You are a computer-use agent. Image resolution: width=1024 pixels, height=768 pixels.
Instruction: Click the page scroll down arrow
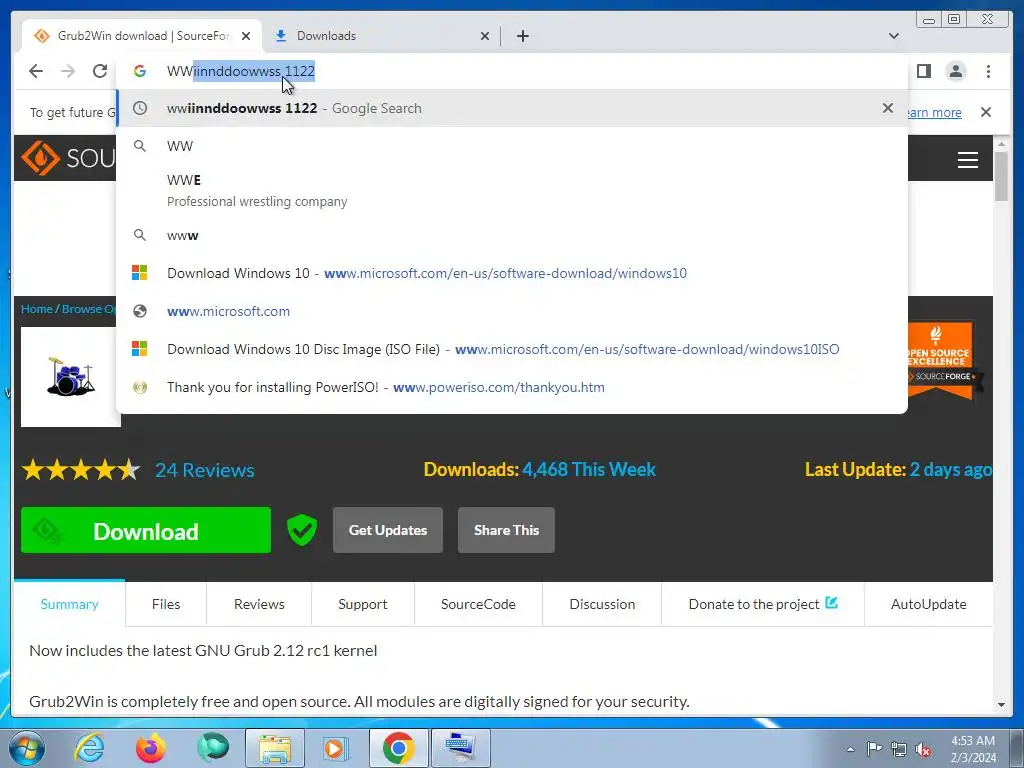click(x=1001, y=705)
